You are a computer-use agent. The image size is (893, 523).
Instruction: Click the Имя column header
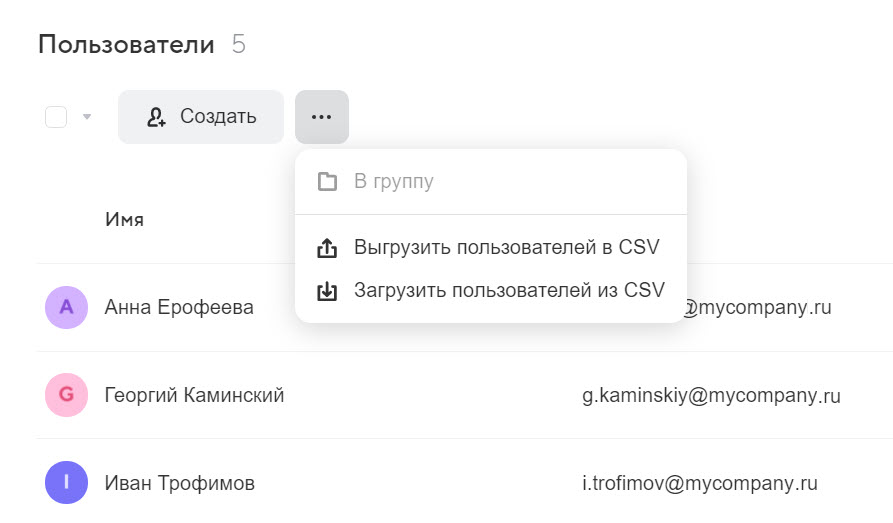(x=124, y=220)
